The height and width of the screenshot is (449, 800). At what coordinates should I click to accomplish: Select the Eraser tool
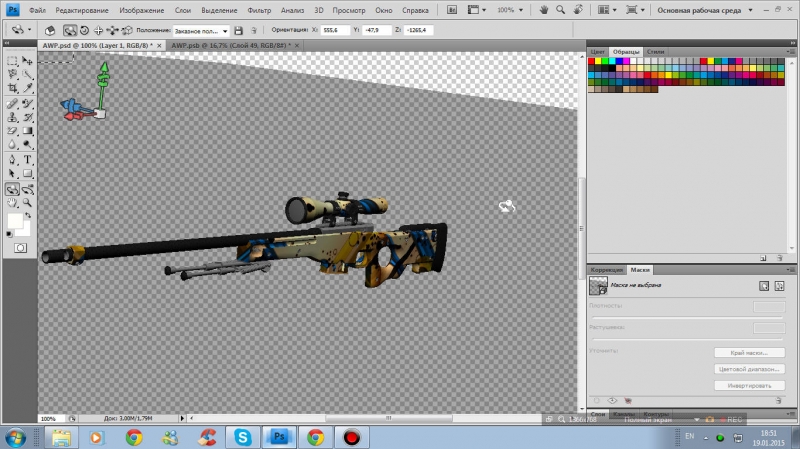pyautogui.click(x=12, y=131)
